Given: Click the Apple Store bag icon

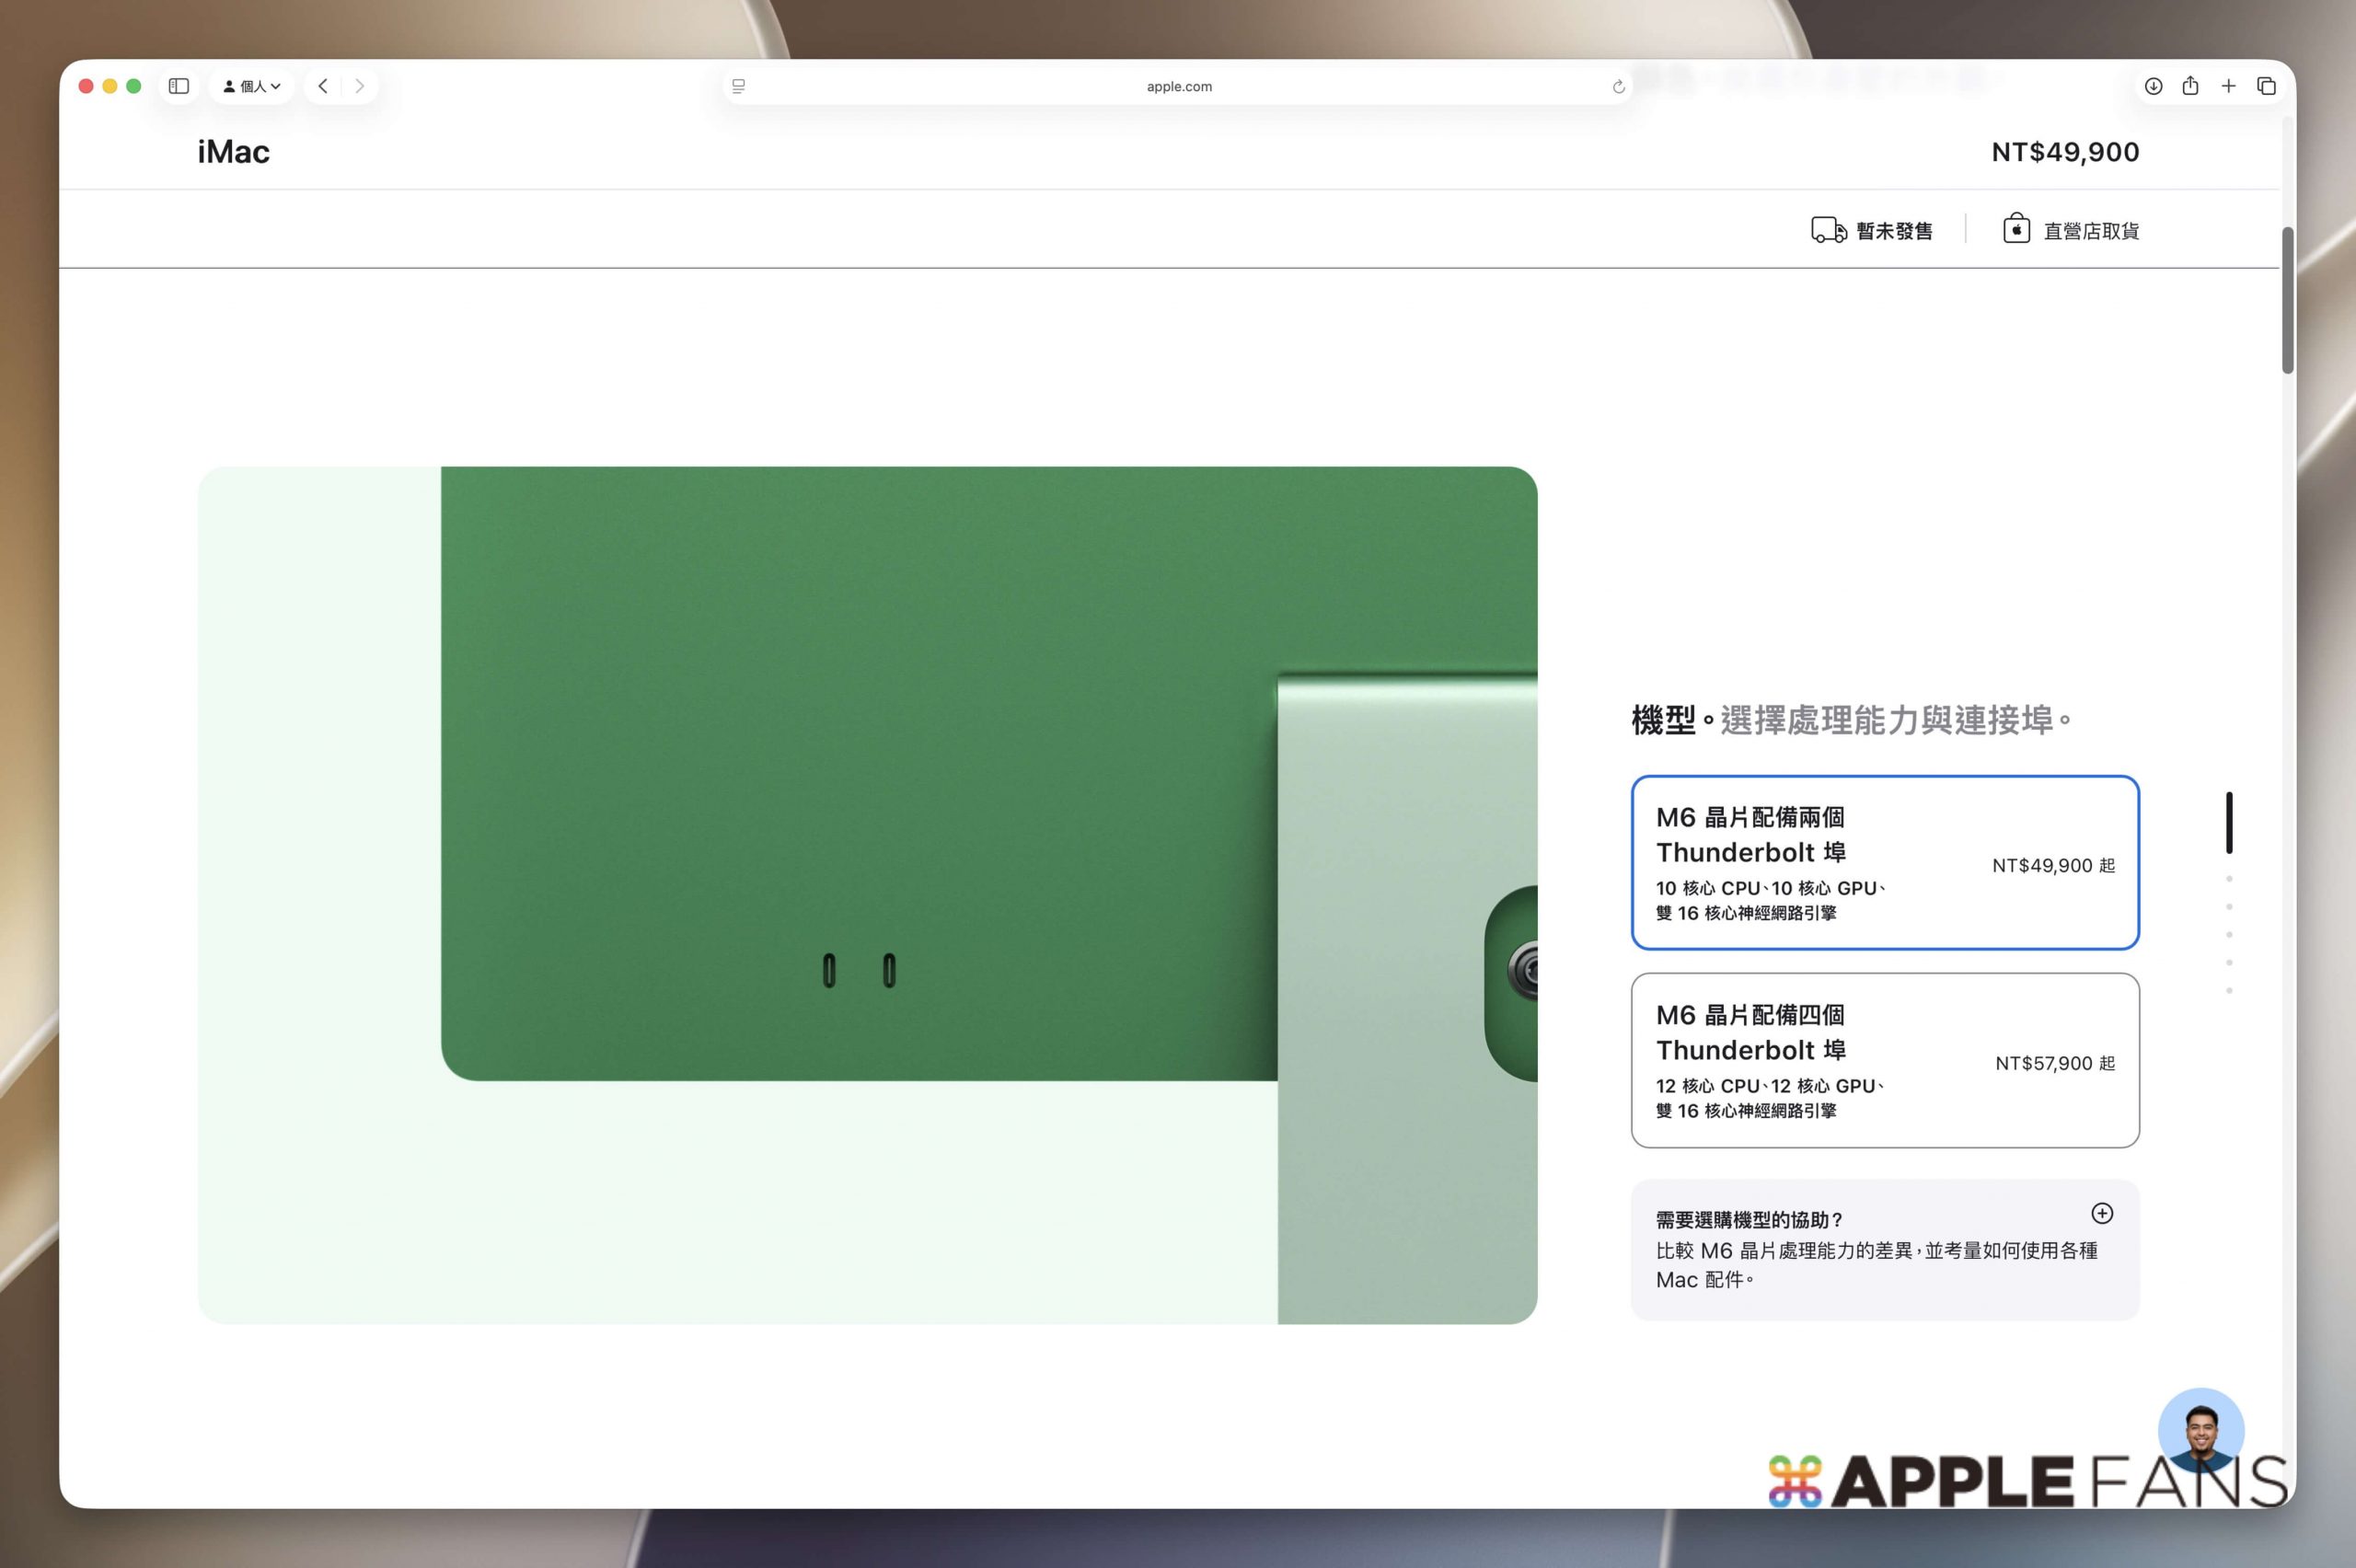Looking at the screenshot, I should tap(2016, 229).
